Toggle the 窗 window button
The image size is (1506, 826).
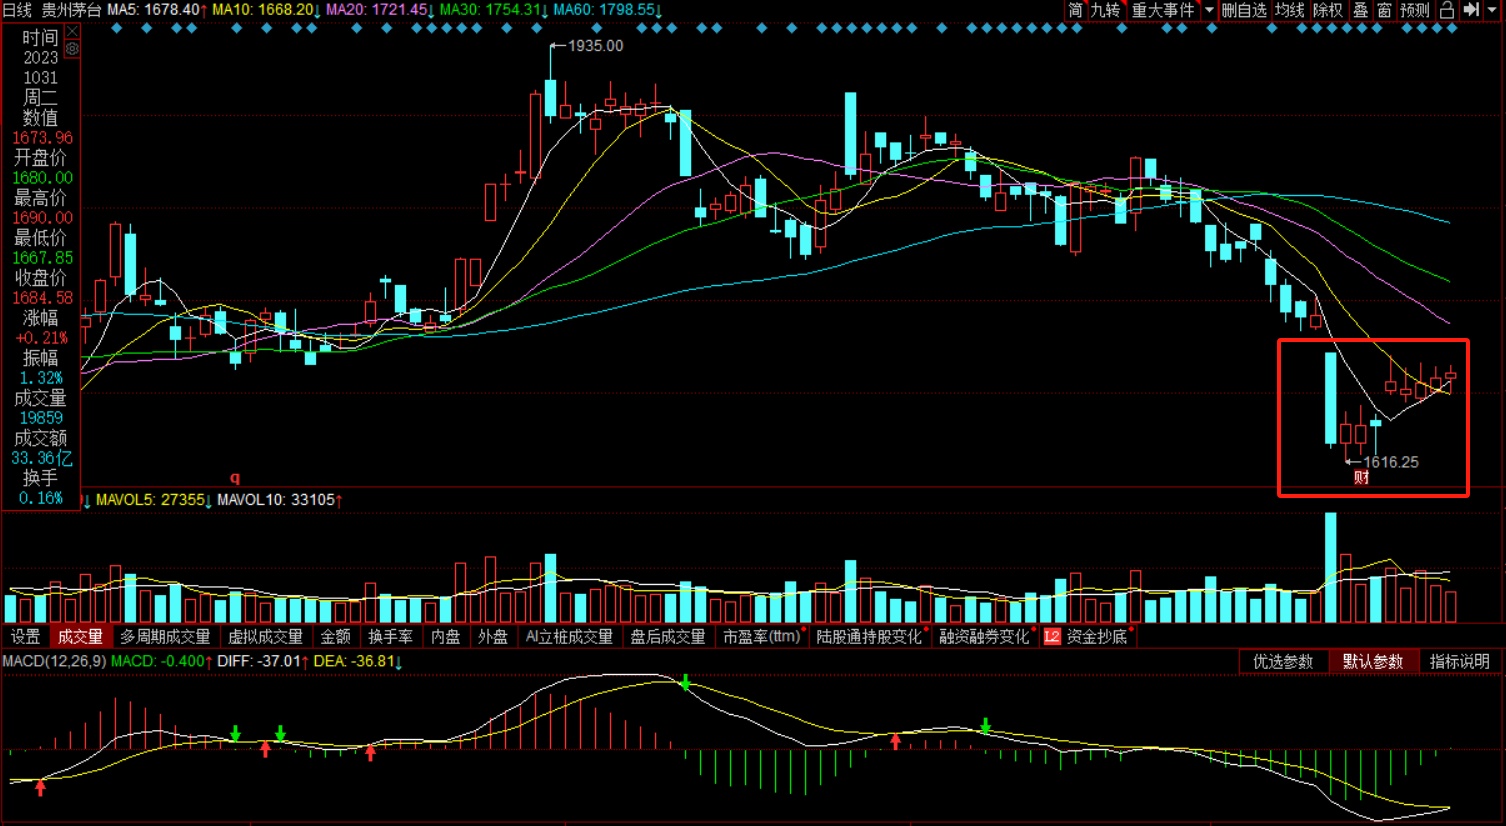click(x=1384, y=10)
